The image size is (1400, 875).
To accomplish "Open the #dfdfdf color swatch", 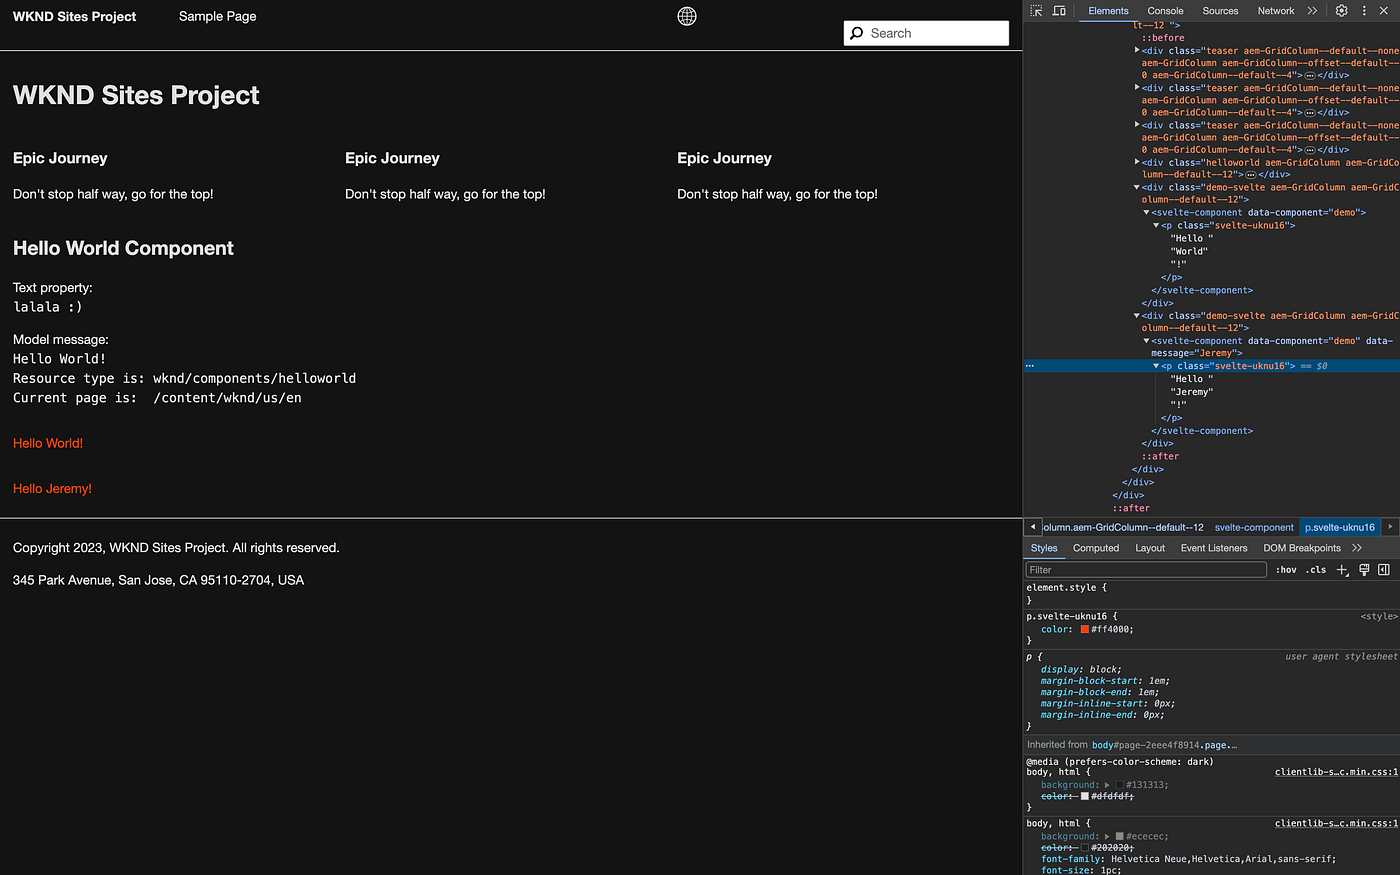I will click(x=1084, y=797).
